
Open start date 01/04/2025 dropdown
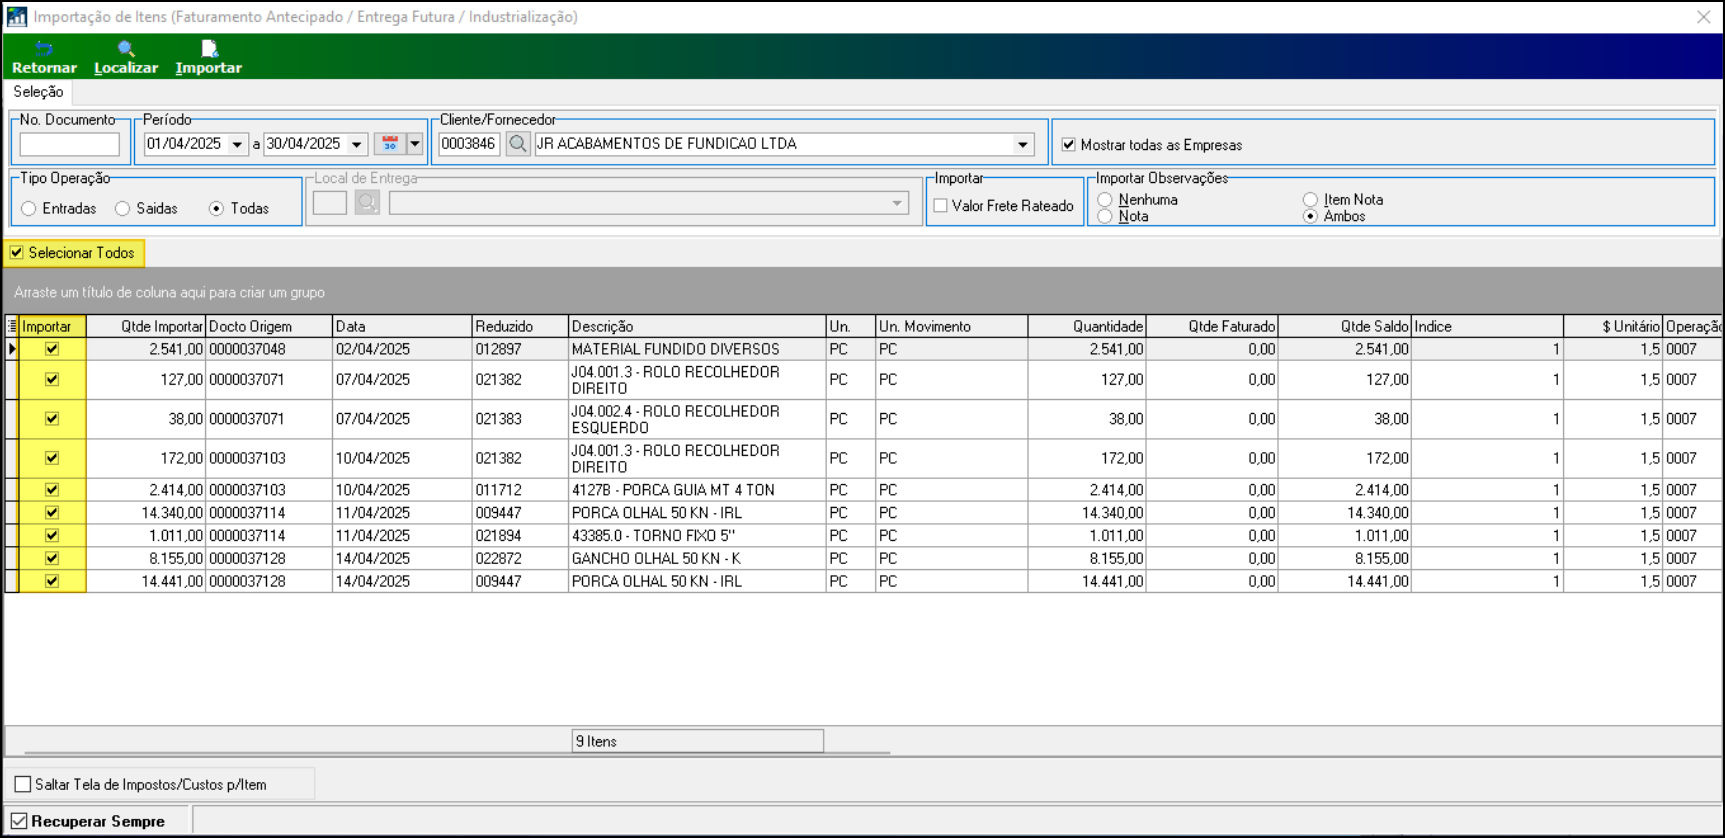coord(237,144)
